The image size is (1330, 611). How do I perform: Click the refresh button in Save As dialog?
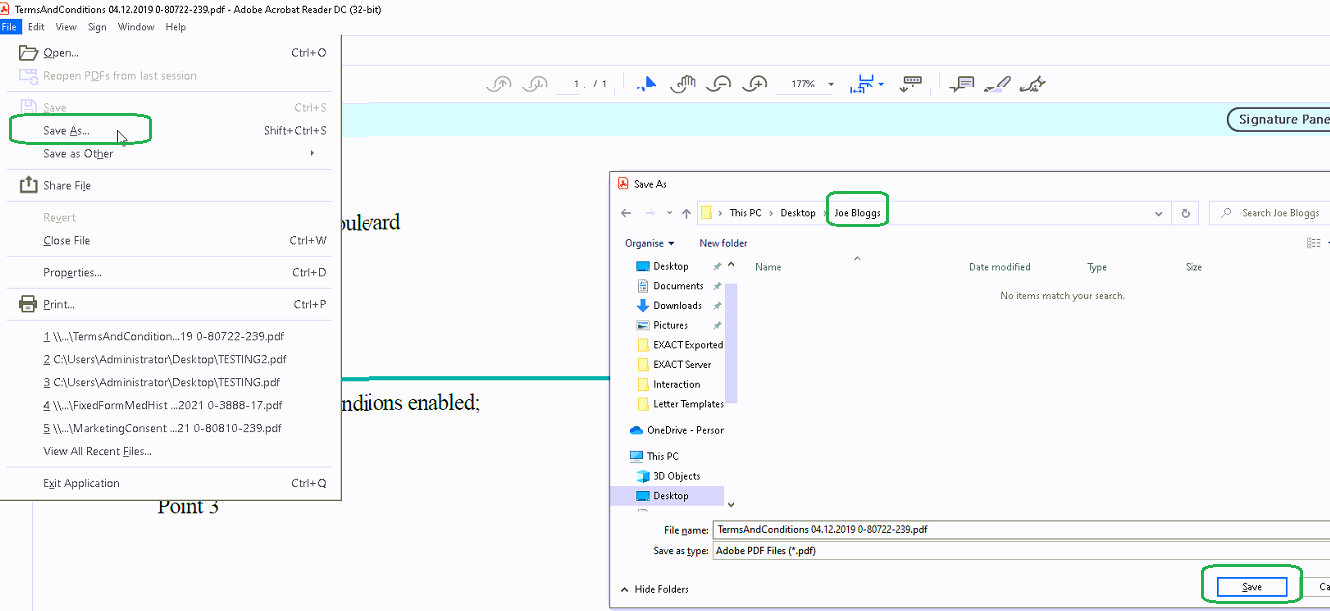[1186, 213]
